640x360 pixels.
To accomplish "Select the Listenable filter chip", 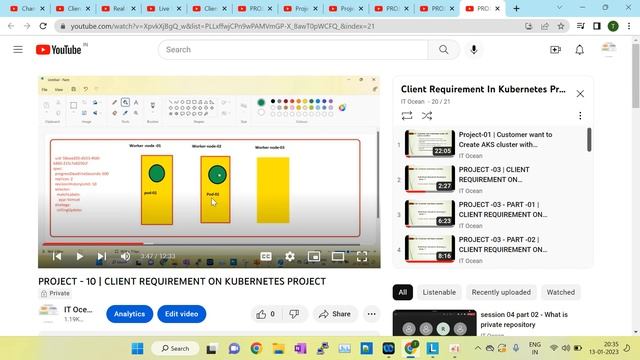I will coord(439,292).
